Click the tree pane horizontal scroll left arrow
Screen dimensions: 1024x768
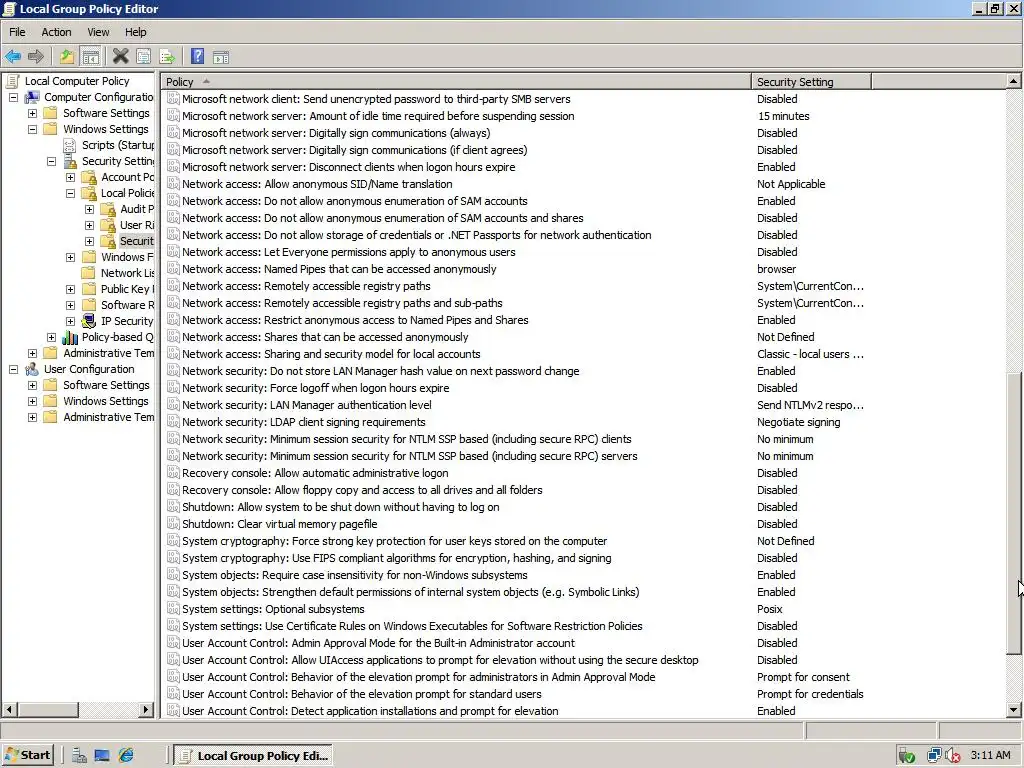9,709
